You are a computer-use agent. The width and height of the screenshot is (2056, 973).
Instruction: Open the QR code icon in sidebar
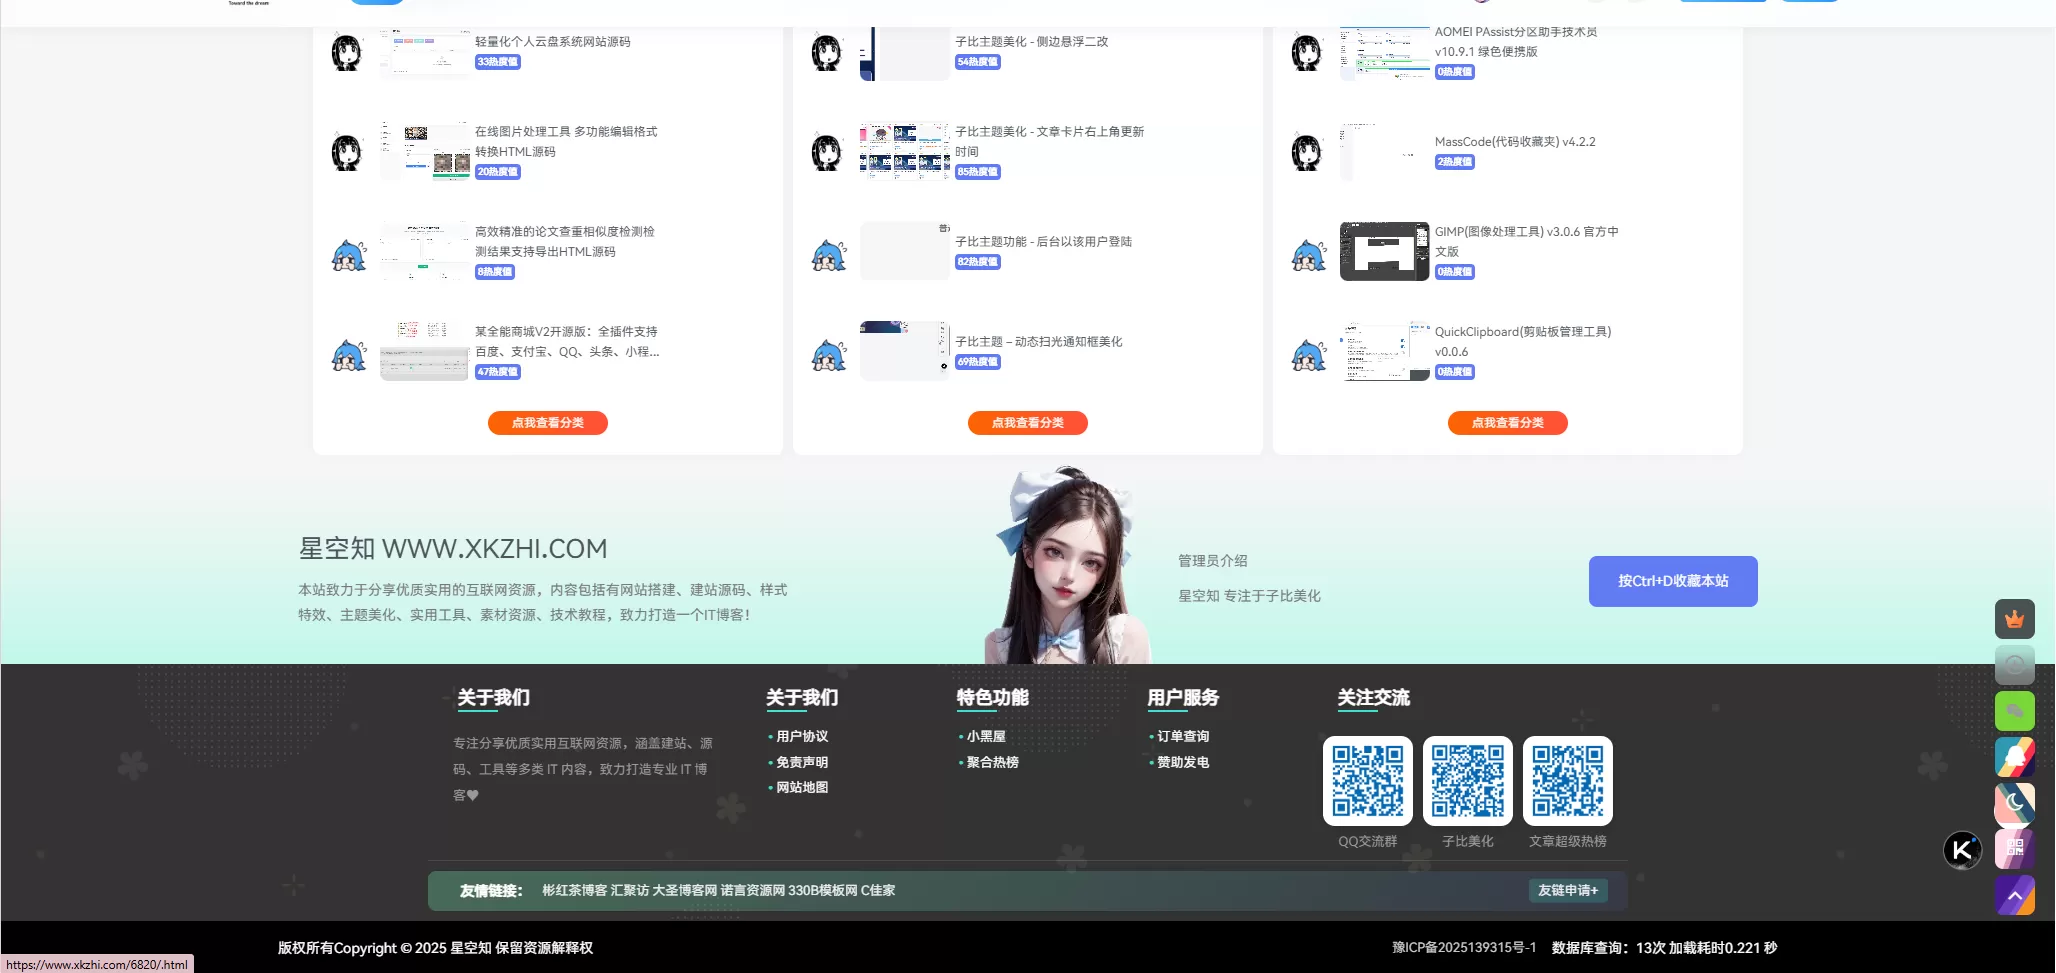pos(2015,849)
